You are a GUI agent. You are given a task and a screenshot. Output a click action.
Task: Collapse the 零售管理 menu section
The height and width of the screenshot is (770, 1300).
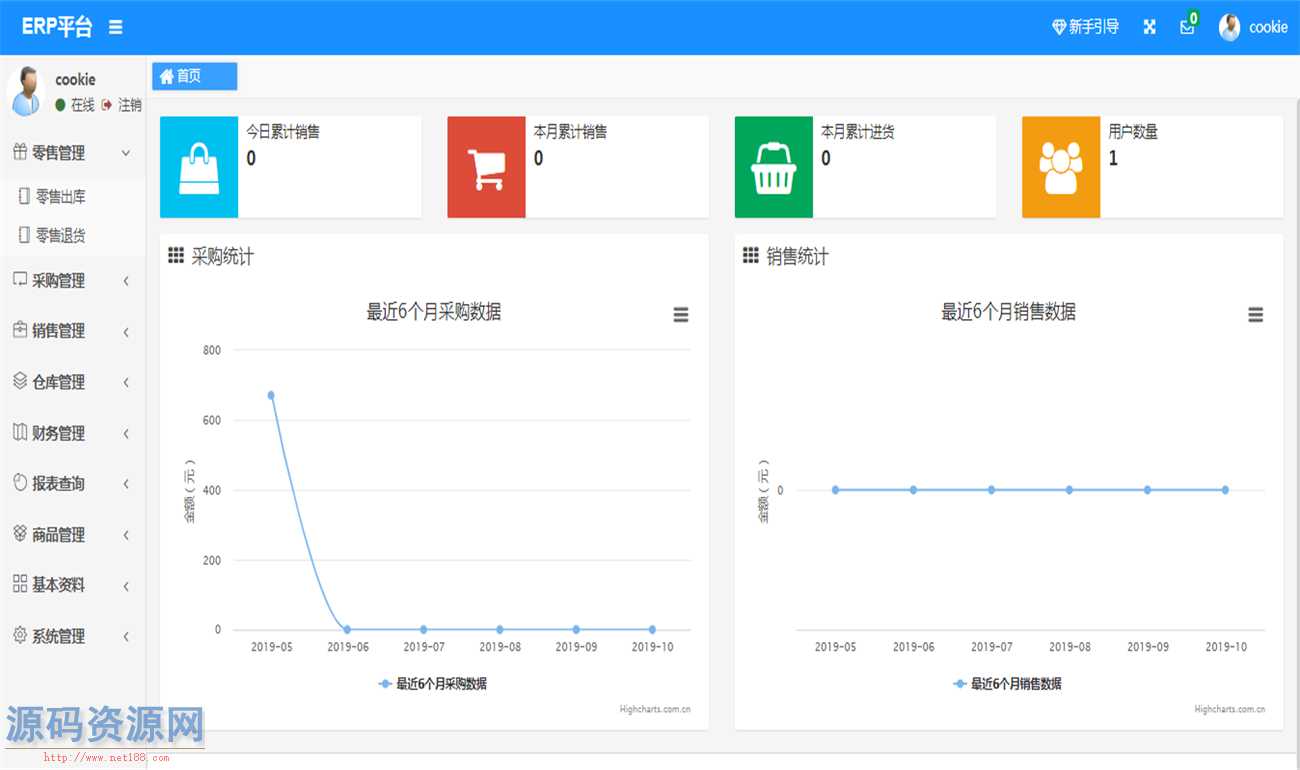pyautogui.click(x=72, y=153)
